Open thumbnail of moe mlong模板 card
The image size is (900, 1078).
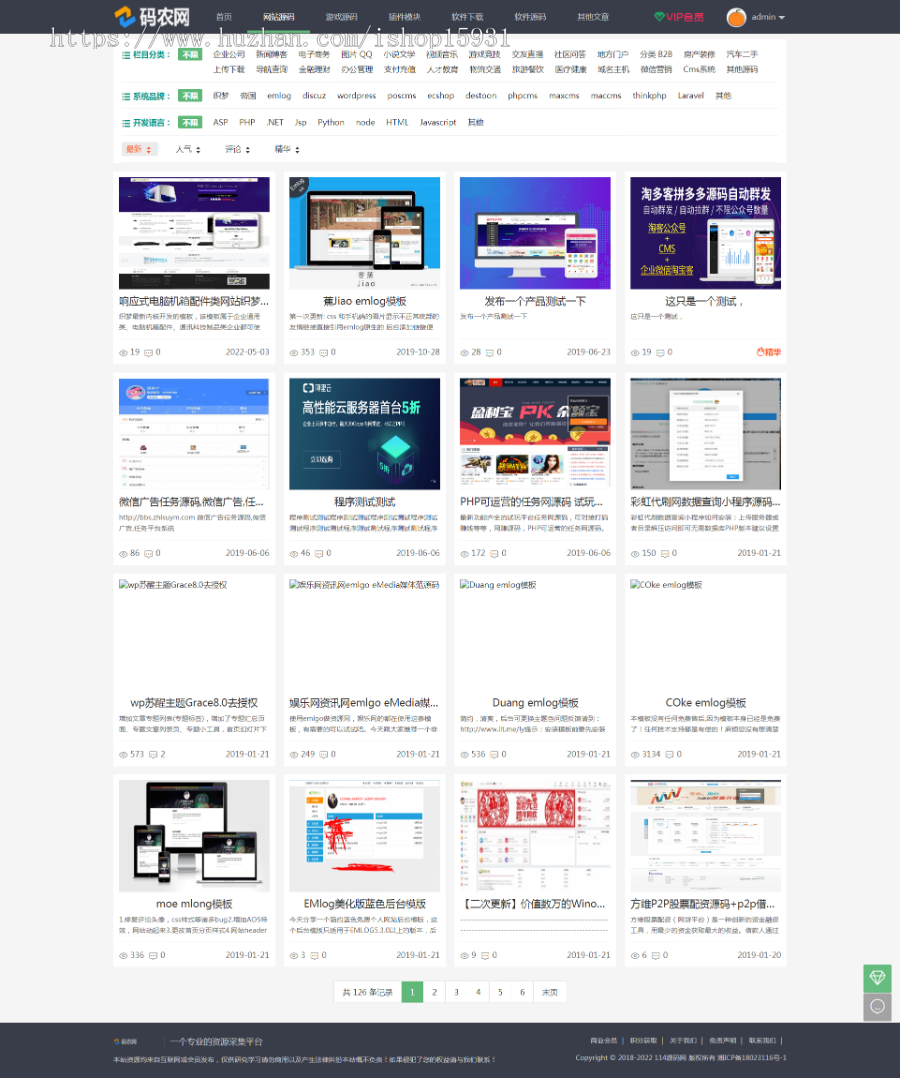point(194,835)
